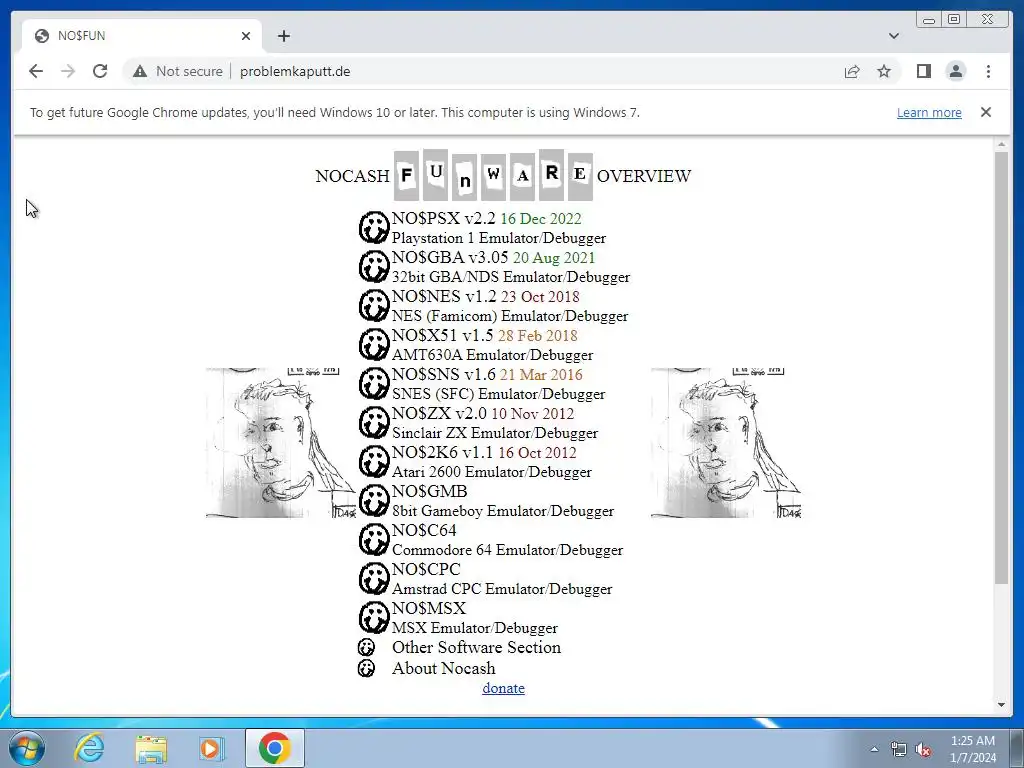Click the share page icon in address bar
The width and height of the screenshot is (1024, 768).
point(852,71)
